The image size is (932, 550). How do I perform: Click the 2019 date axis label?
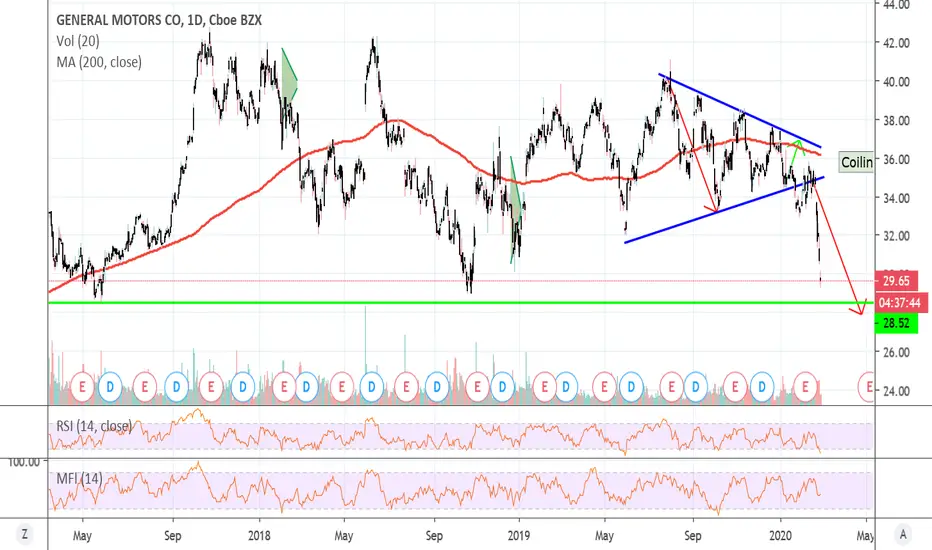519,536
